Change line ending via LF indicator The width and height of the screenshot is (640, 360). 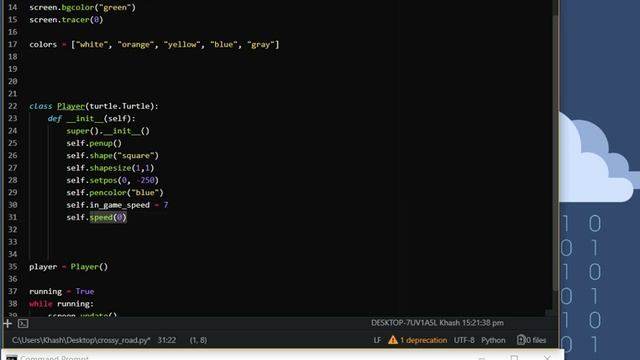378,340
